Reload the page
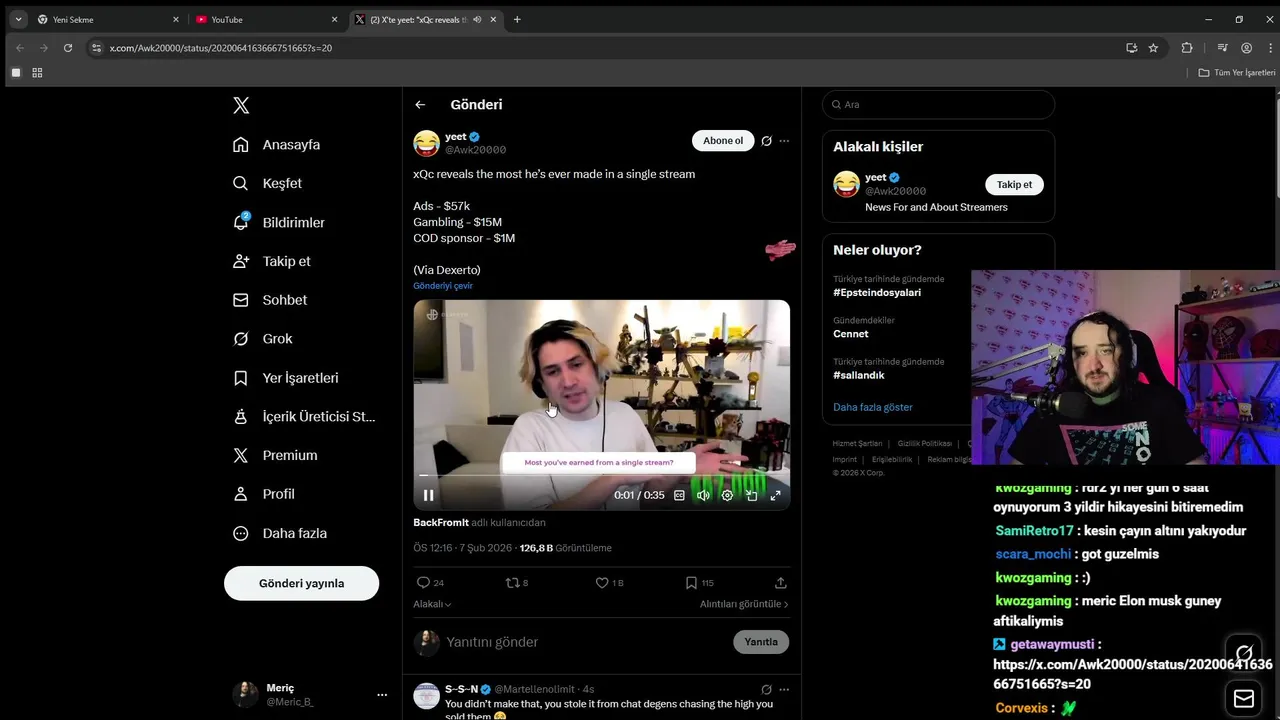 click(x=68, y=47)
